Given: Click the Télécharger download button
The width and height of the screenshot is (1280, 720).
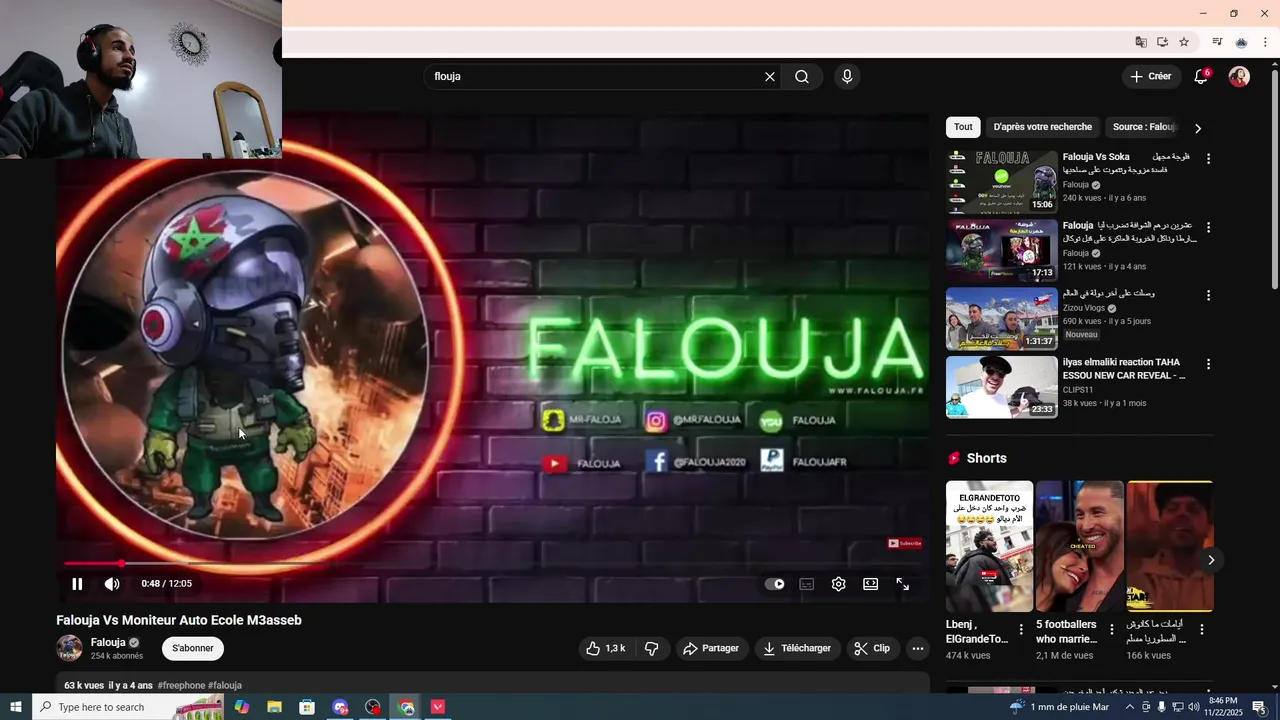Looking at the screenshot, I should pos(797,648).
